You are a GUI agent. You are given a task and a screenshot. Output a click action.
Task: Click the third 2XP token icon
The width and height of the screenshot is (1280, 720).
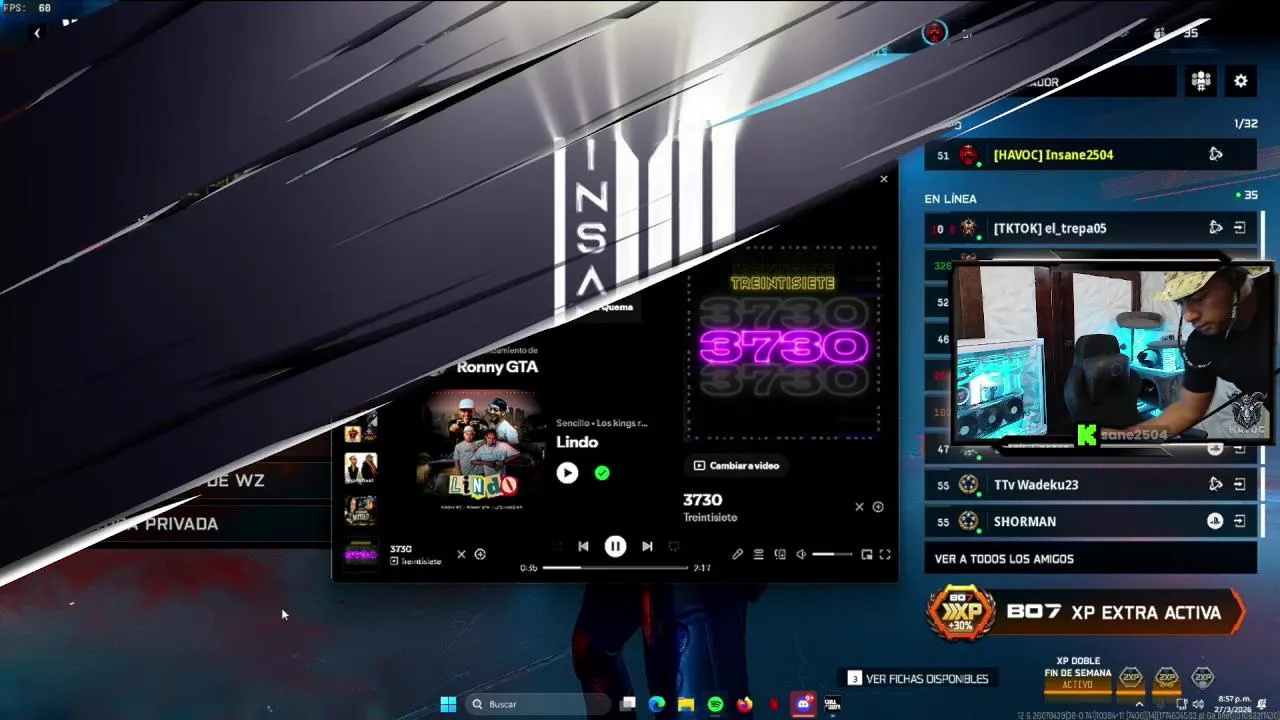[x=1202, y=678]
